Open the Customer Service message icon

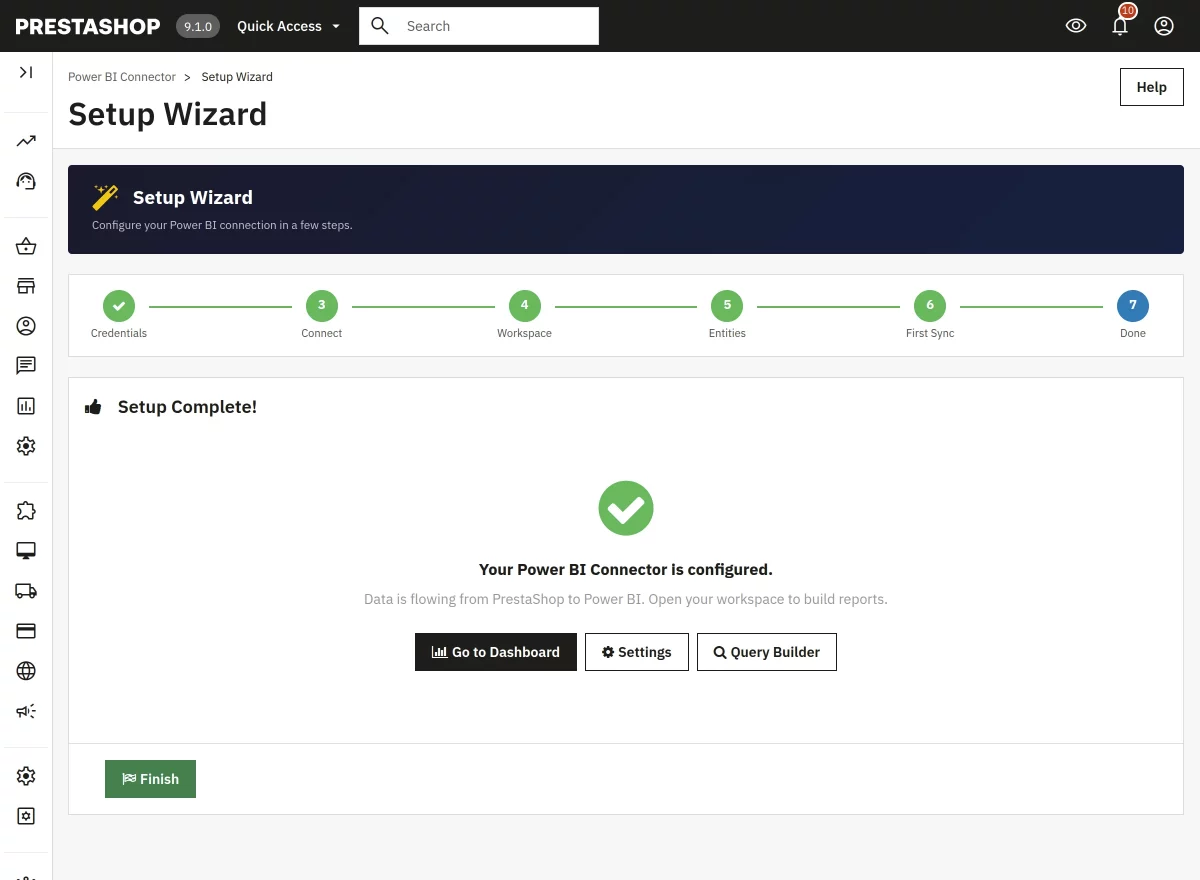[26, 366]
